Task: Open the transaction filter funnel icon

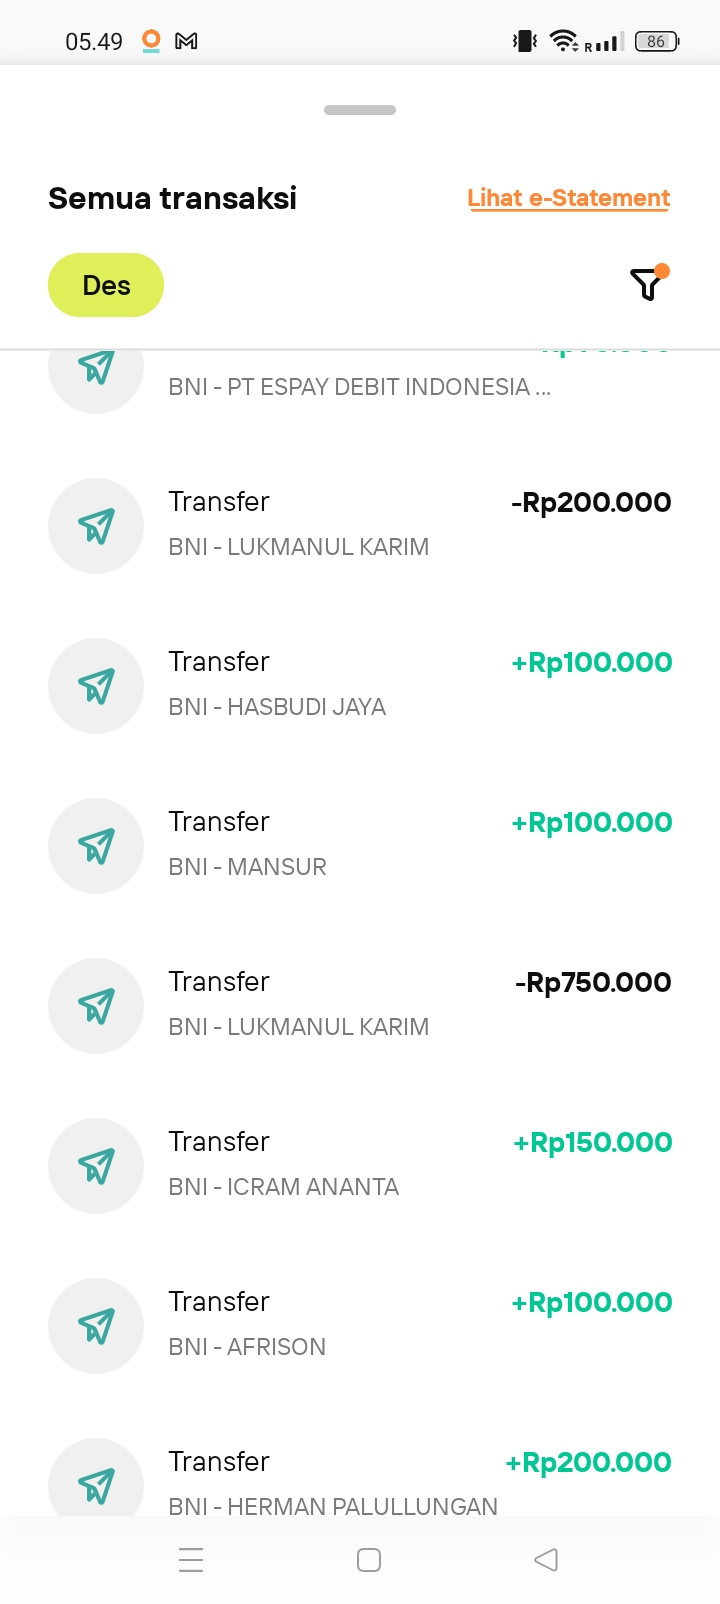Action: [648, 284]
